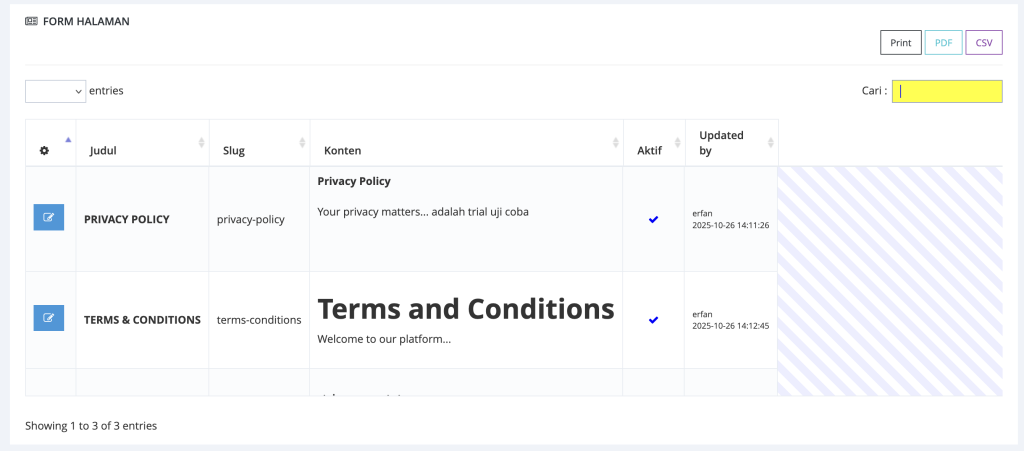Screen dimensions: 1024x451
Task: Sort by Konten column arrows
Action: [616, 143]
